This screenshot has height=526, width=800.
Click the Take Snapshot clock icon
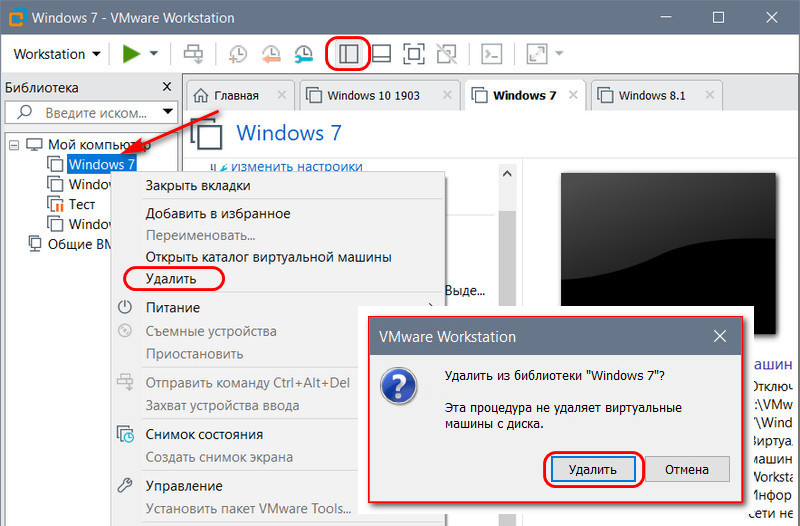point(238,53)
